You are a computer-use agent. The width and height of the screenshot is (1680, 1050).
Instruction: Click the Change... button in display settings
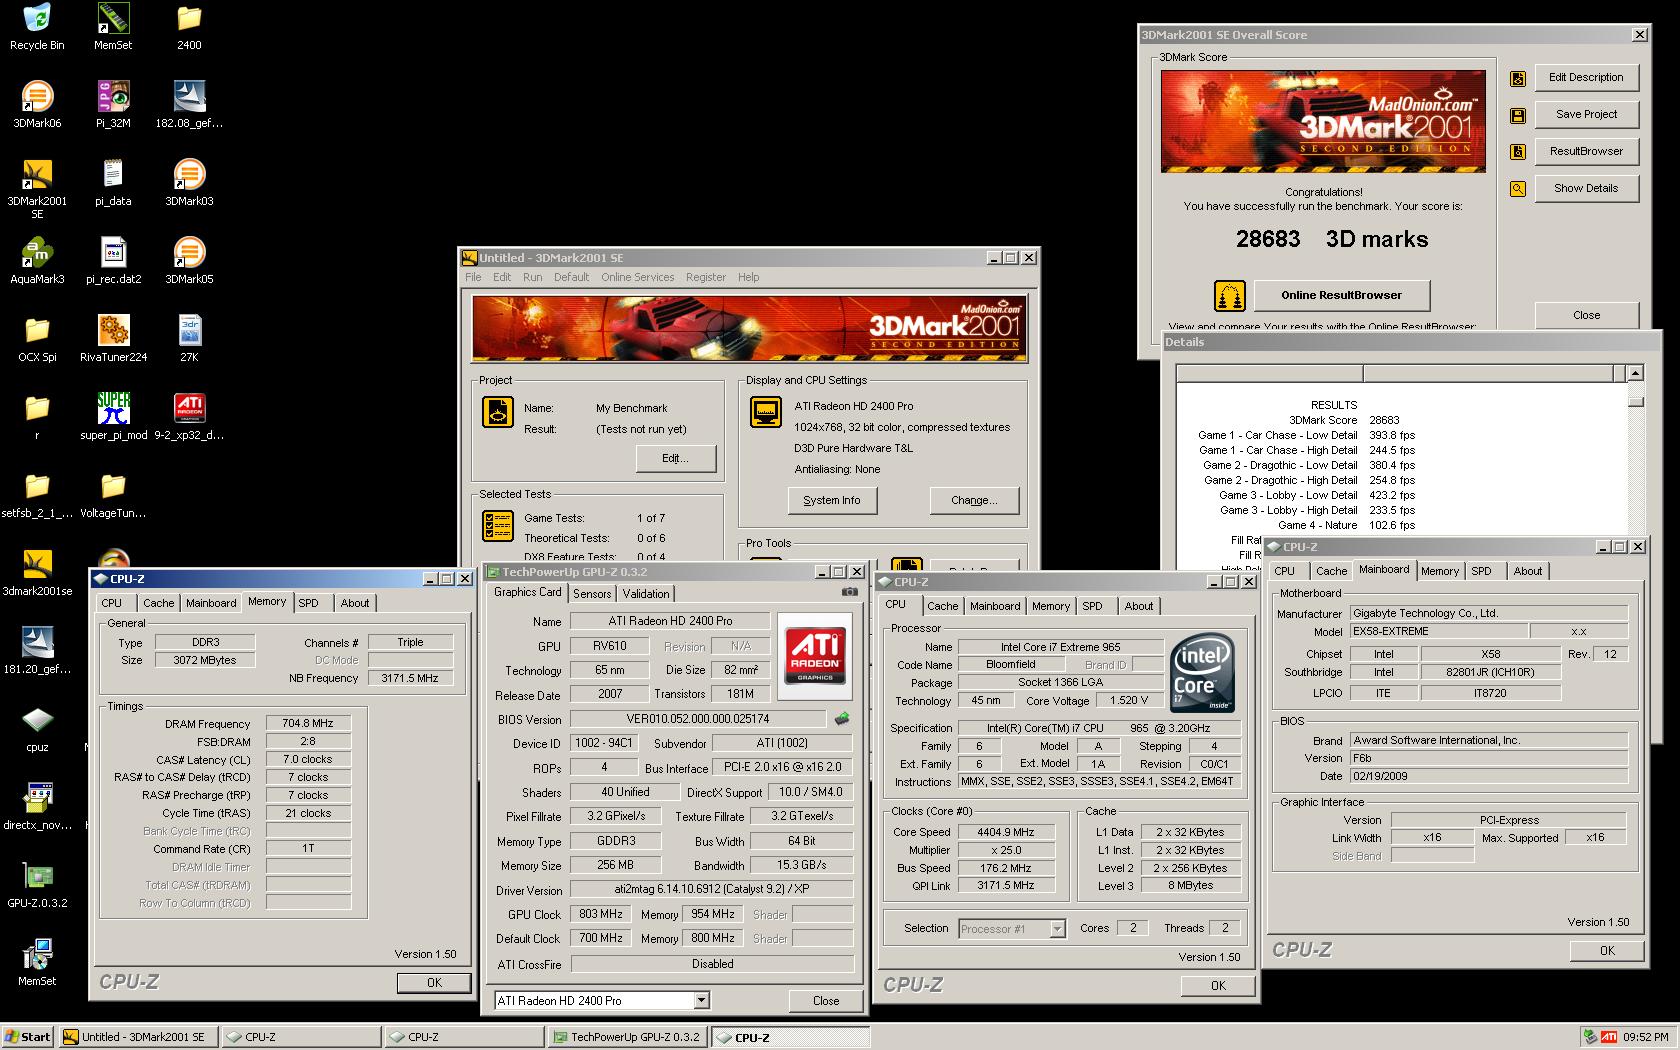(974, 500)
